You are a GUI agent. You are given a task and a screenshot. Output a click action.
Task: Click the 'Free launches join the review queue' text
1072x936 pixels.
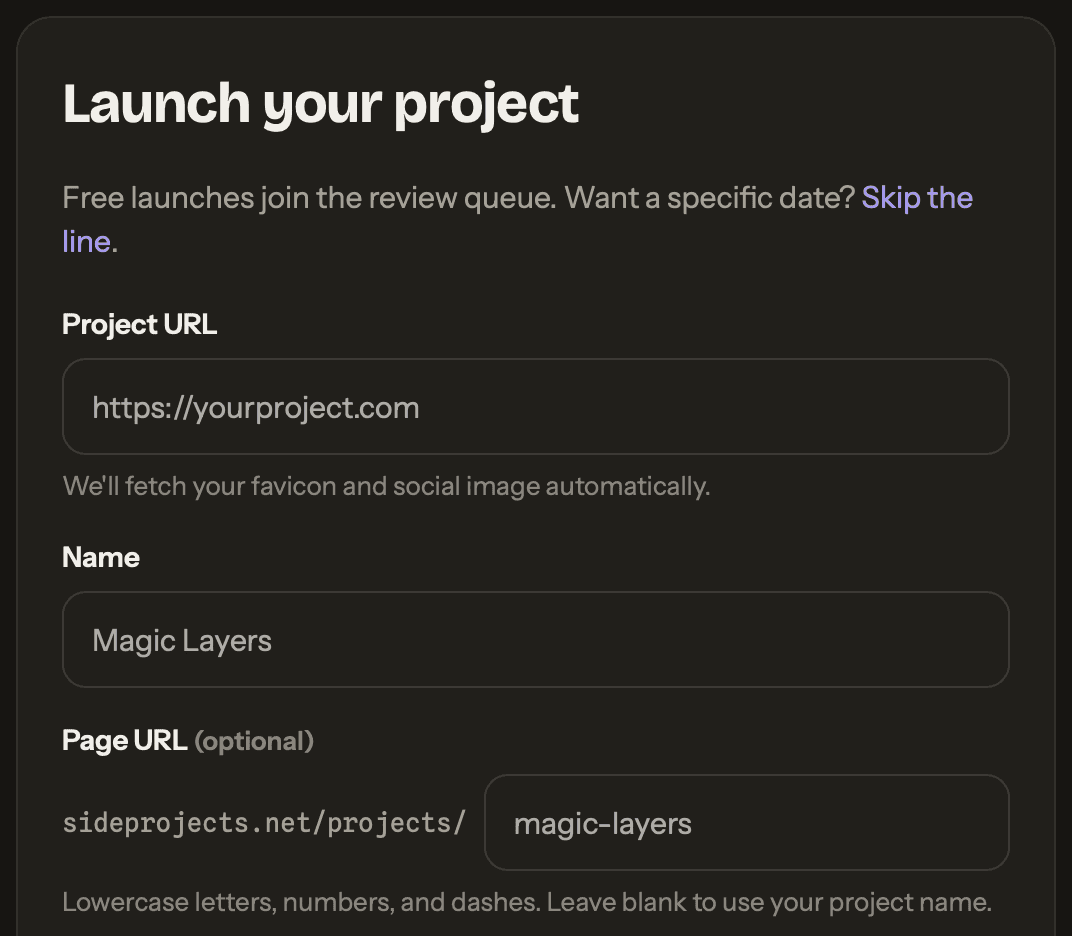(309, 198)
